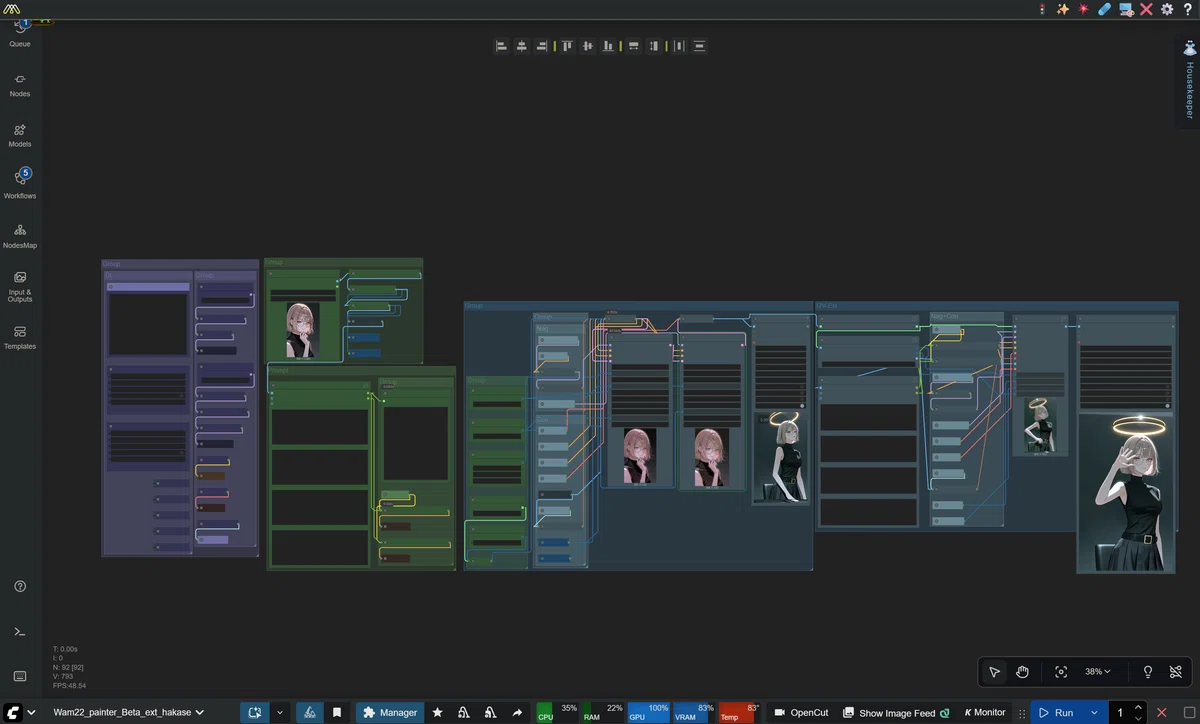Image resolution: width=1200 pixels, height=724 pixels.
Task: Click the help circle icon in left sidebar
Action: (20, 586)
